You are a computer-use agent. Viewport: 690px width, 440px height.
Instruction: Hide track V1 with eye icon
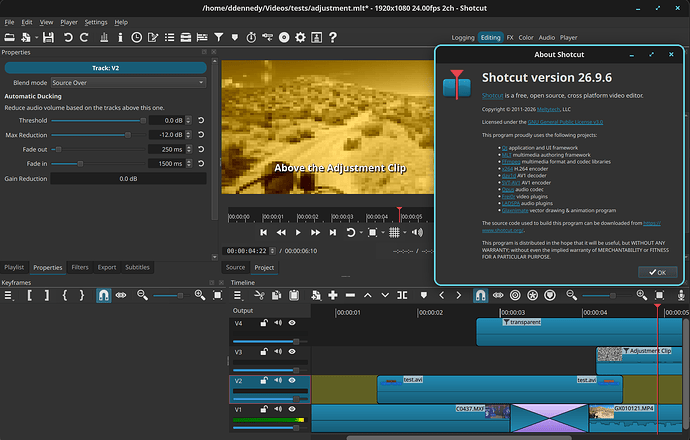[292, 409]
